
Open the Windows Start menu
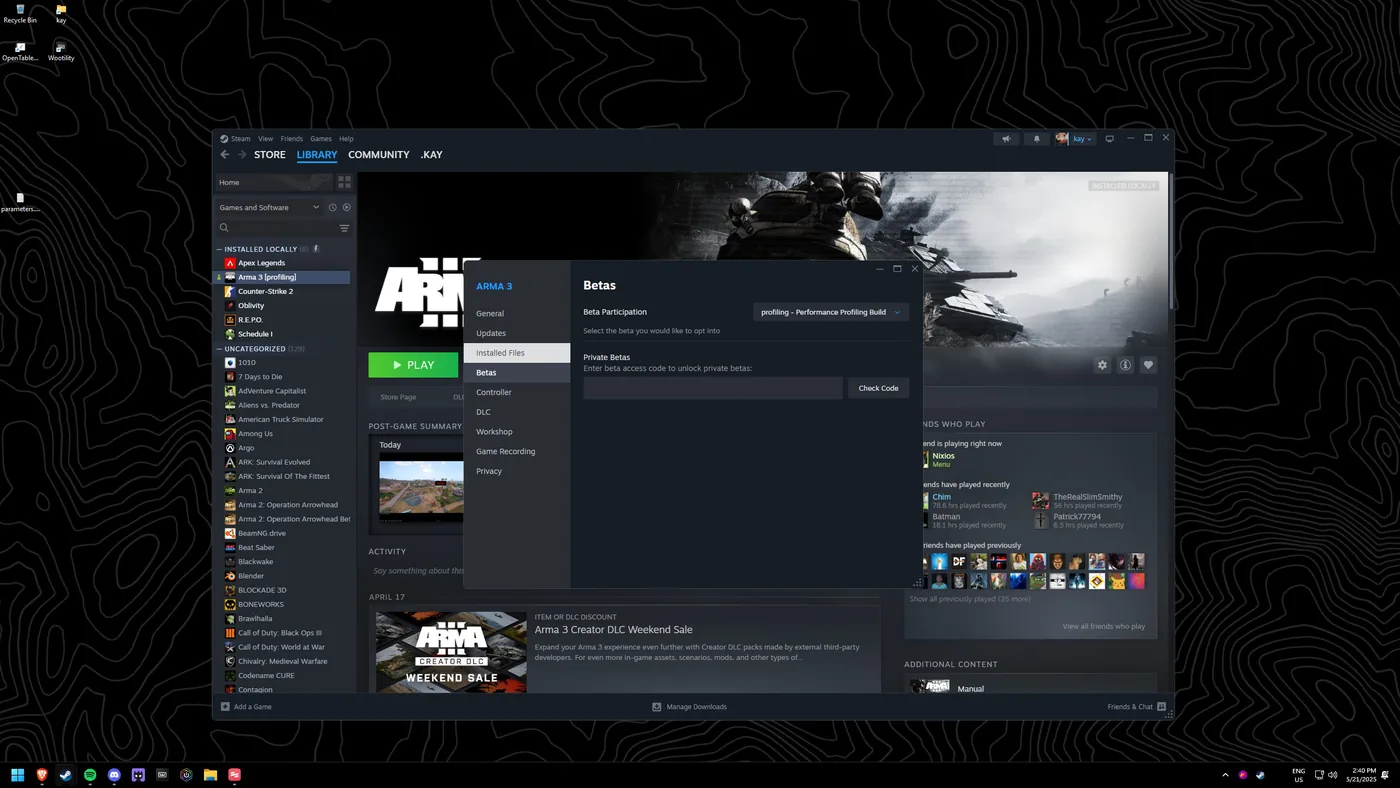tap(17, 774)
